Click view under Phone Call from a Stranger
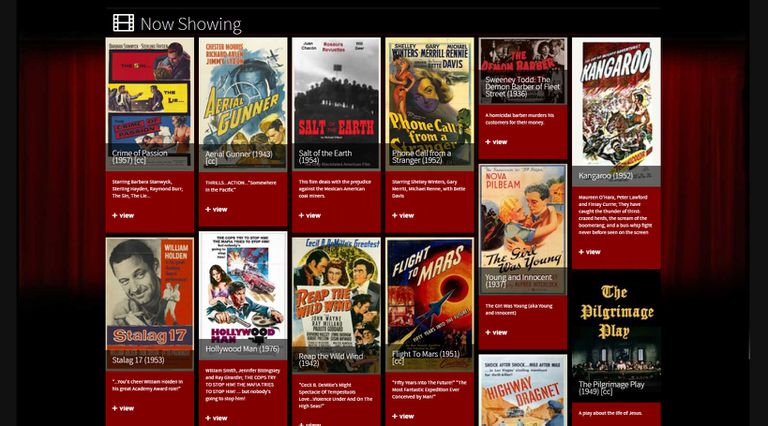Image resolution: width=768 pixels, height=426 pixels. pos(403,215)
